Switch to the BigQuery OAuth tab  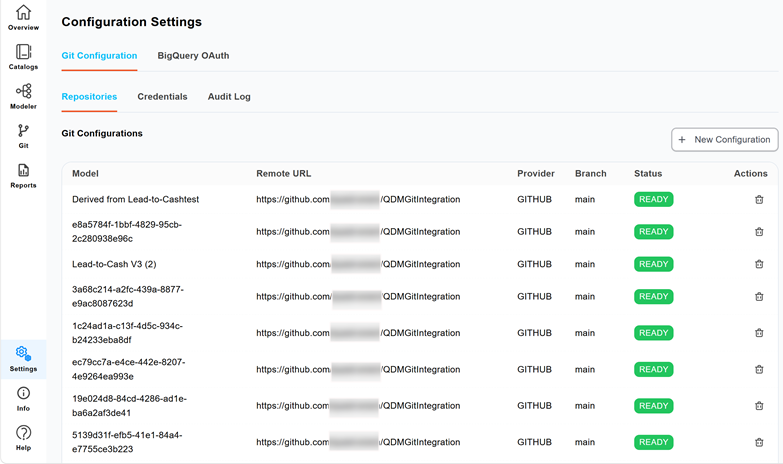coord(193,56)
